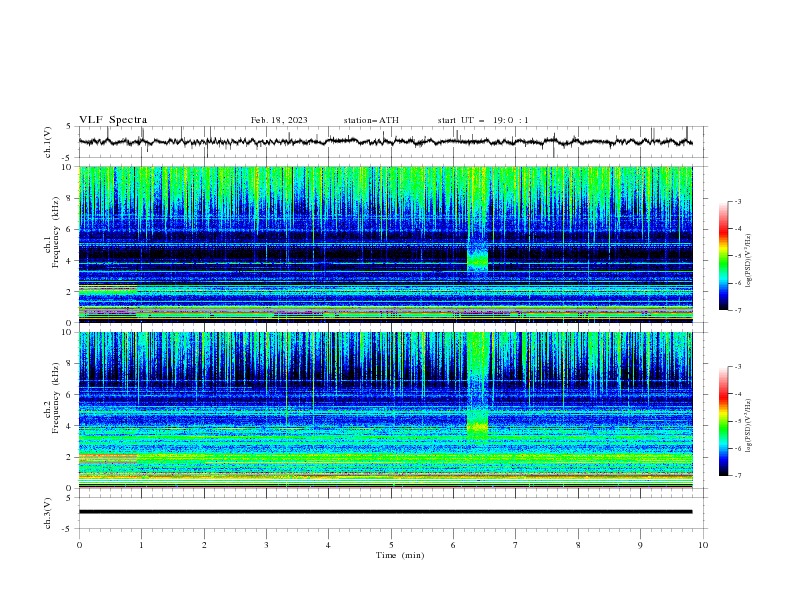
Task: Select the "start UT = 19:0 :1" text
Action: click(x=483, y=120)
